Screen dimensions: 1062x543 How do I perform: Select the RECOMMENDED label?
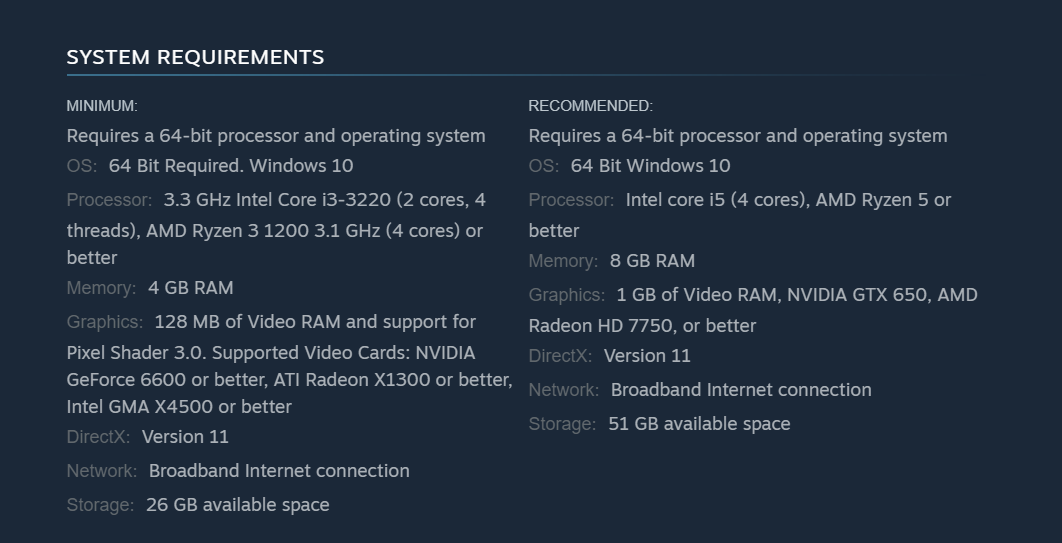(591, 106)
